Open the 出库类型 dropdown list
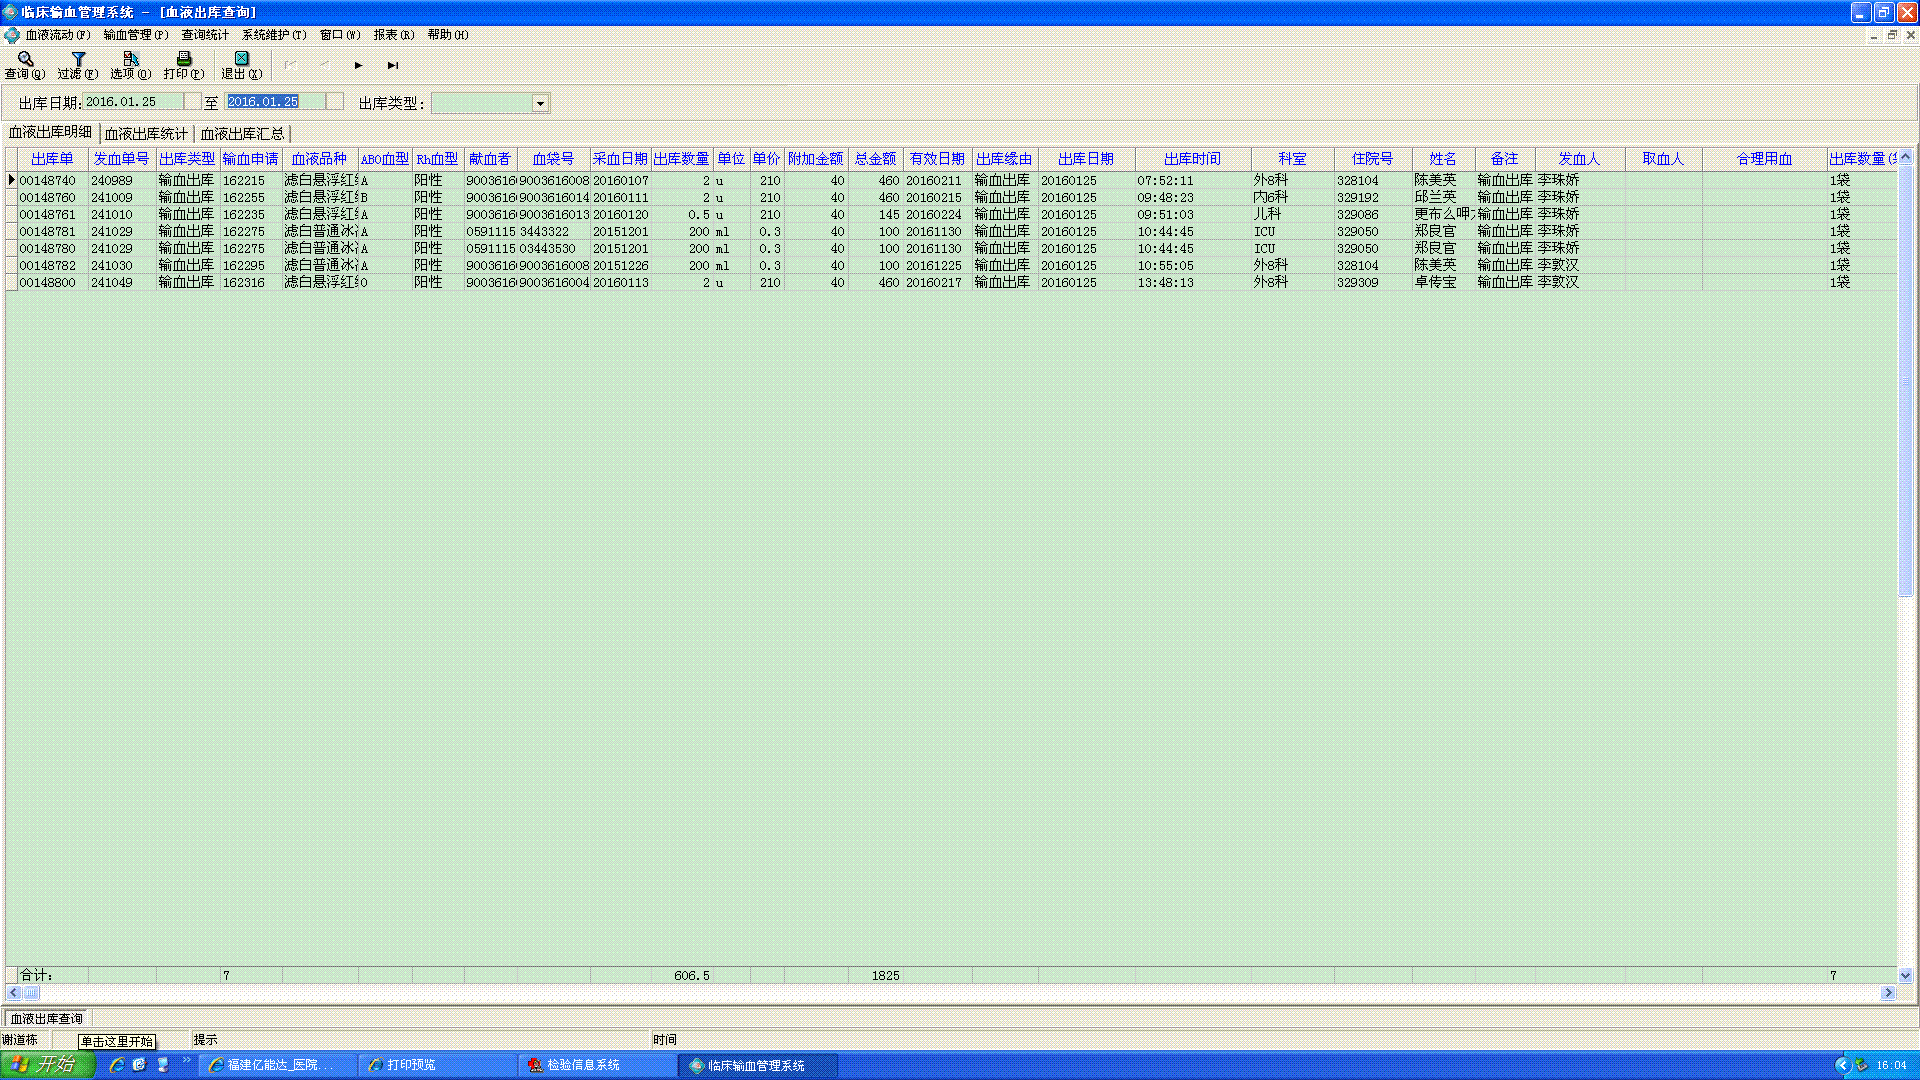 [540, 103]
